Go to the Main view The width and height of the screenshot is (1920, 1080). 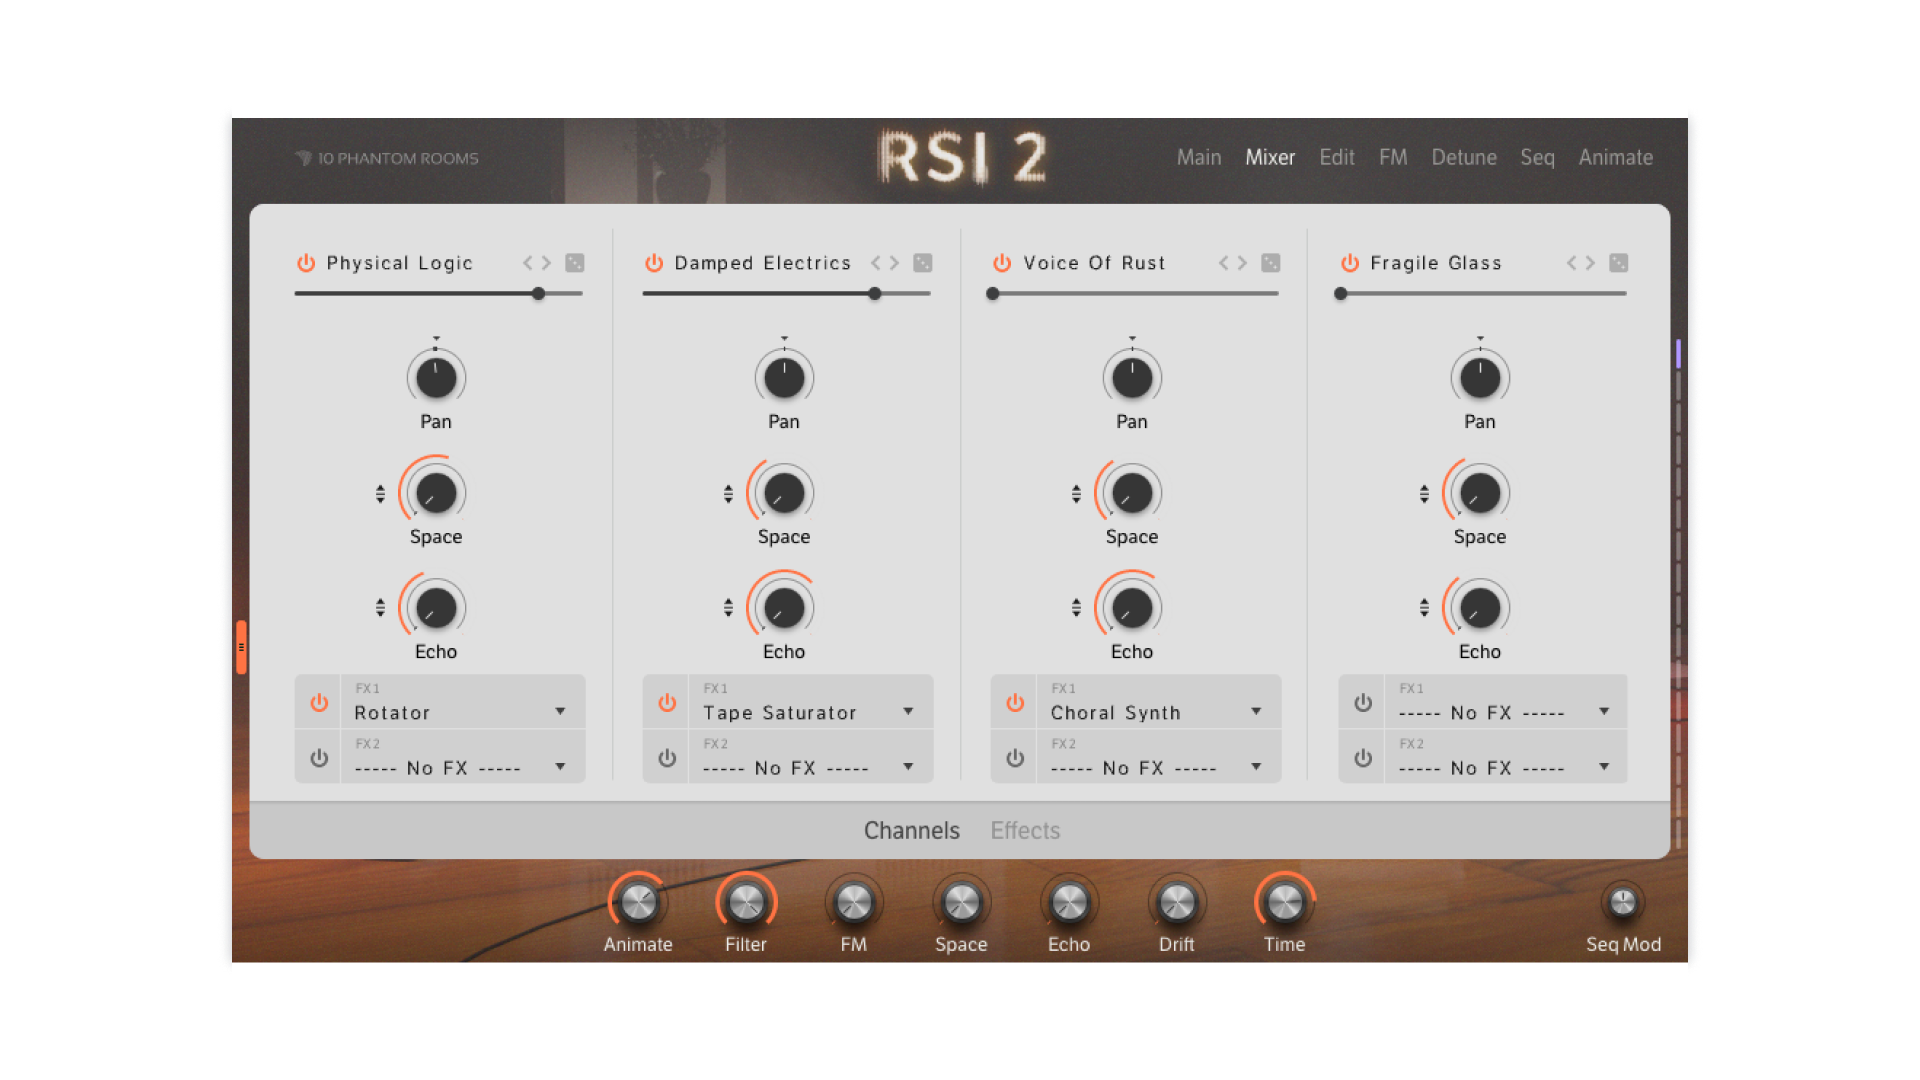[1199, 157]
